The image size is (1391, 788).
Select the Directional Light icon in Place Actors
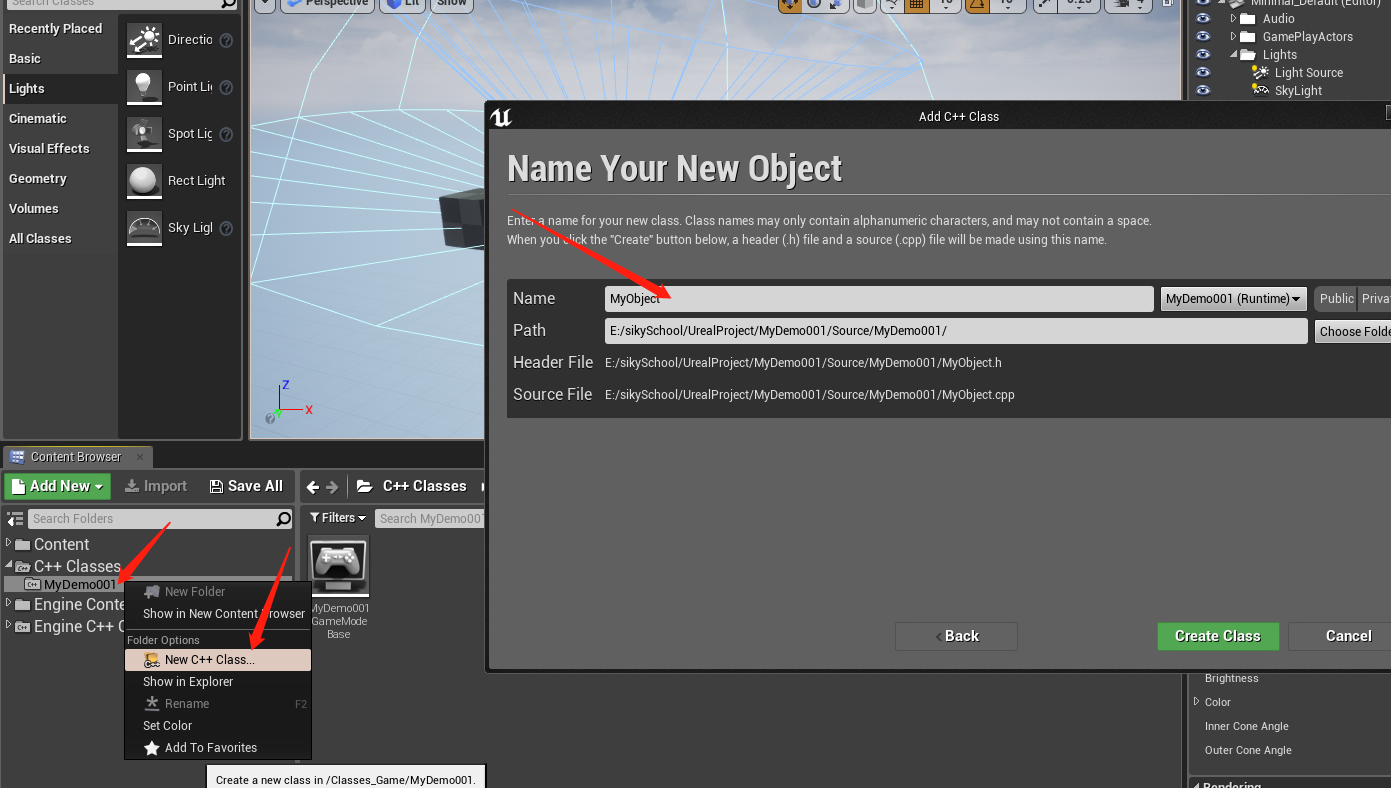click(x=145, y=41)
